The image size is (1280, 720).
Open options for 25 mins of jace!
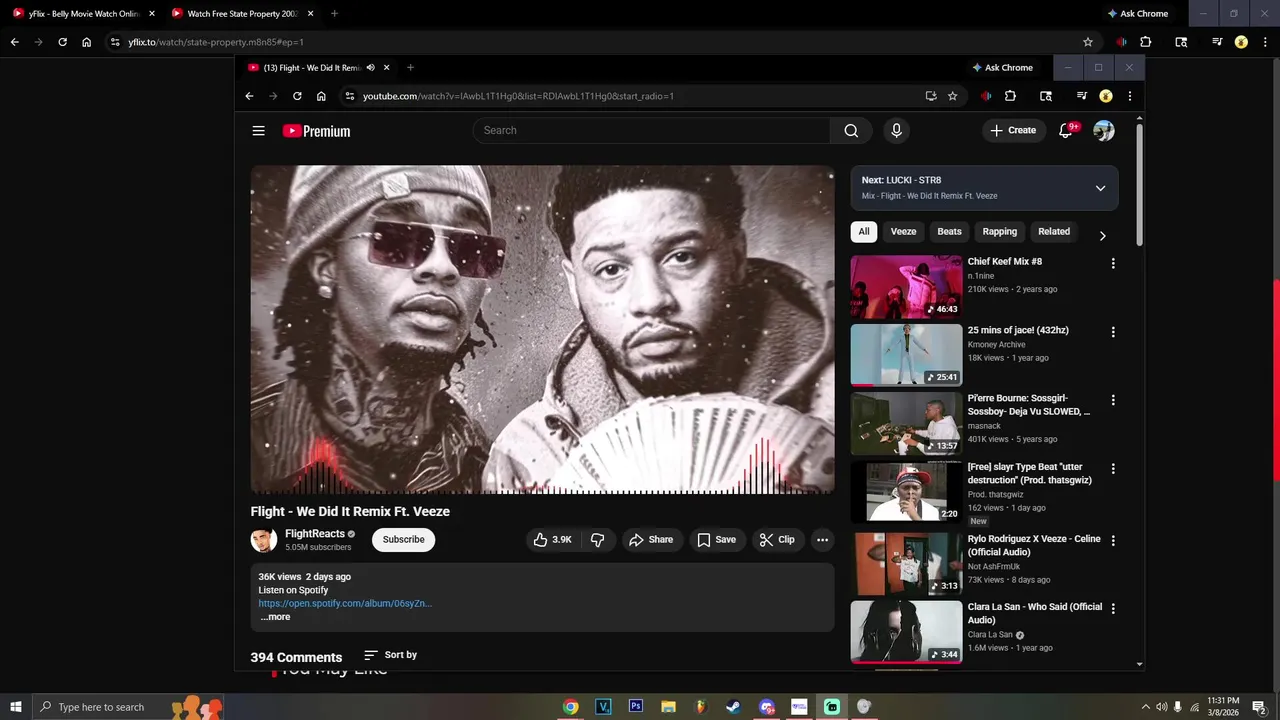(1113, 332)
